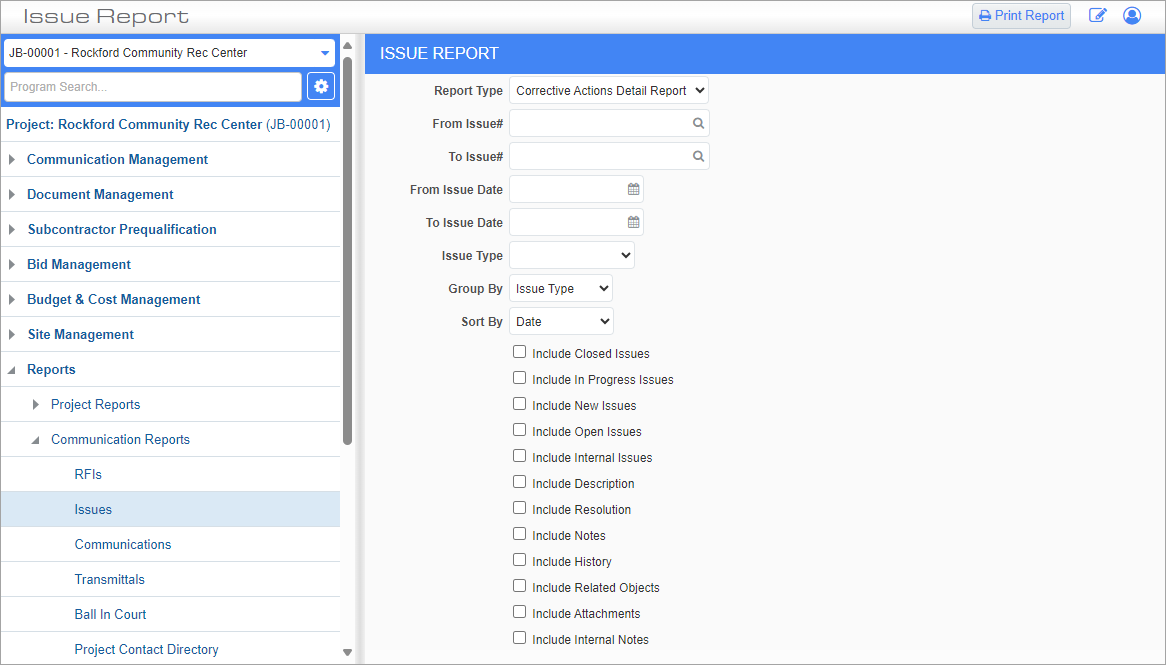Image resolution: width=1166 pixels, height=665 pixels.
Task: Click the search magnifier in From Issue# field
Action: [699, 122]
